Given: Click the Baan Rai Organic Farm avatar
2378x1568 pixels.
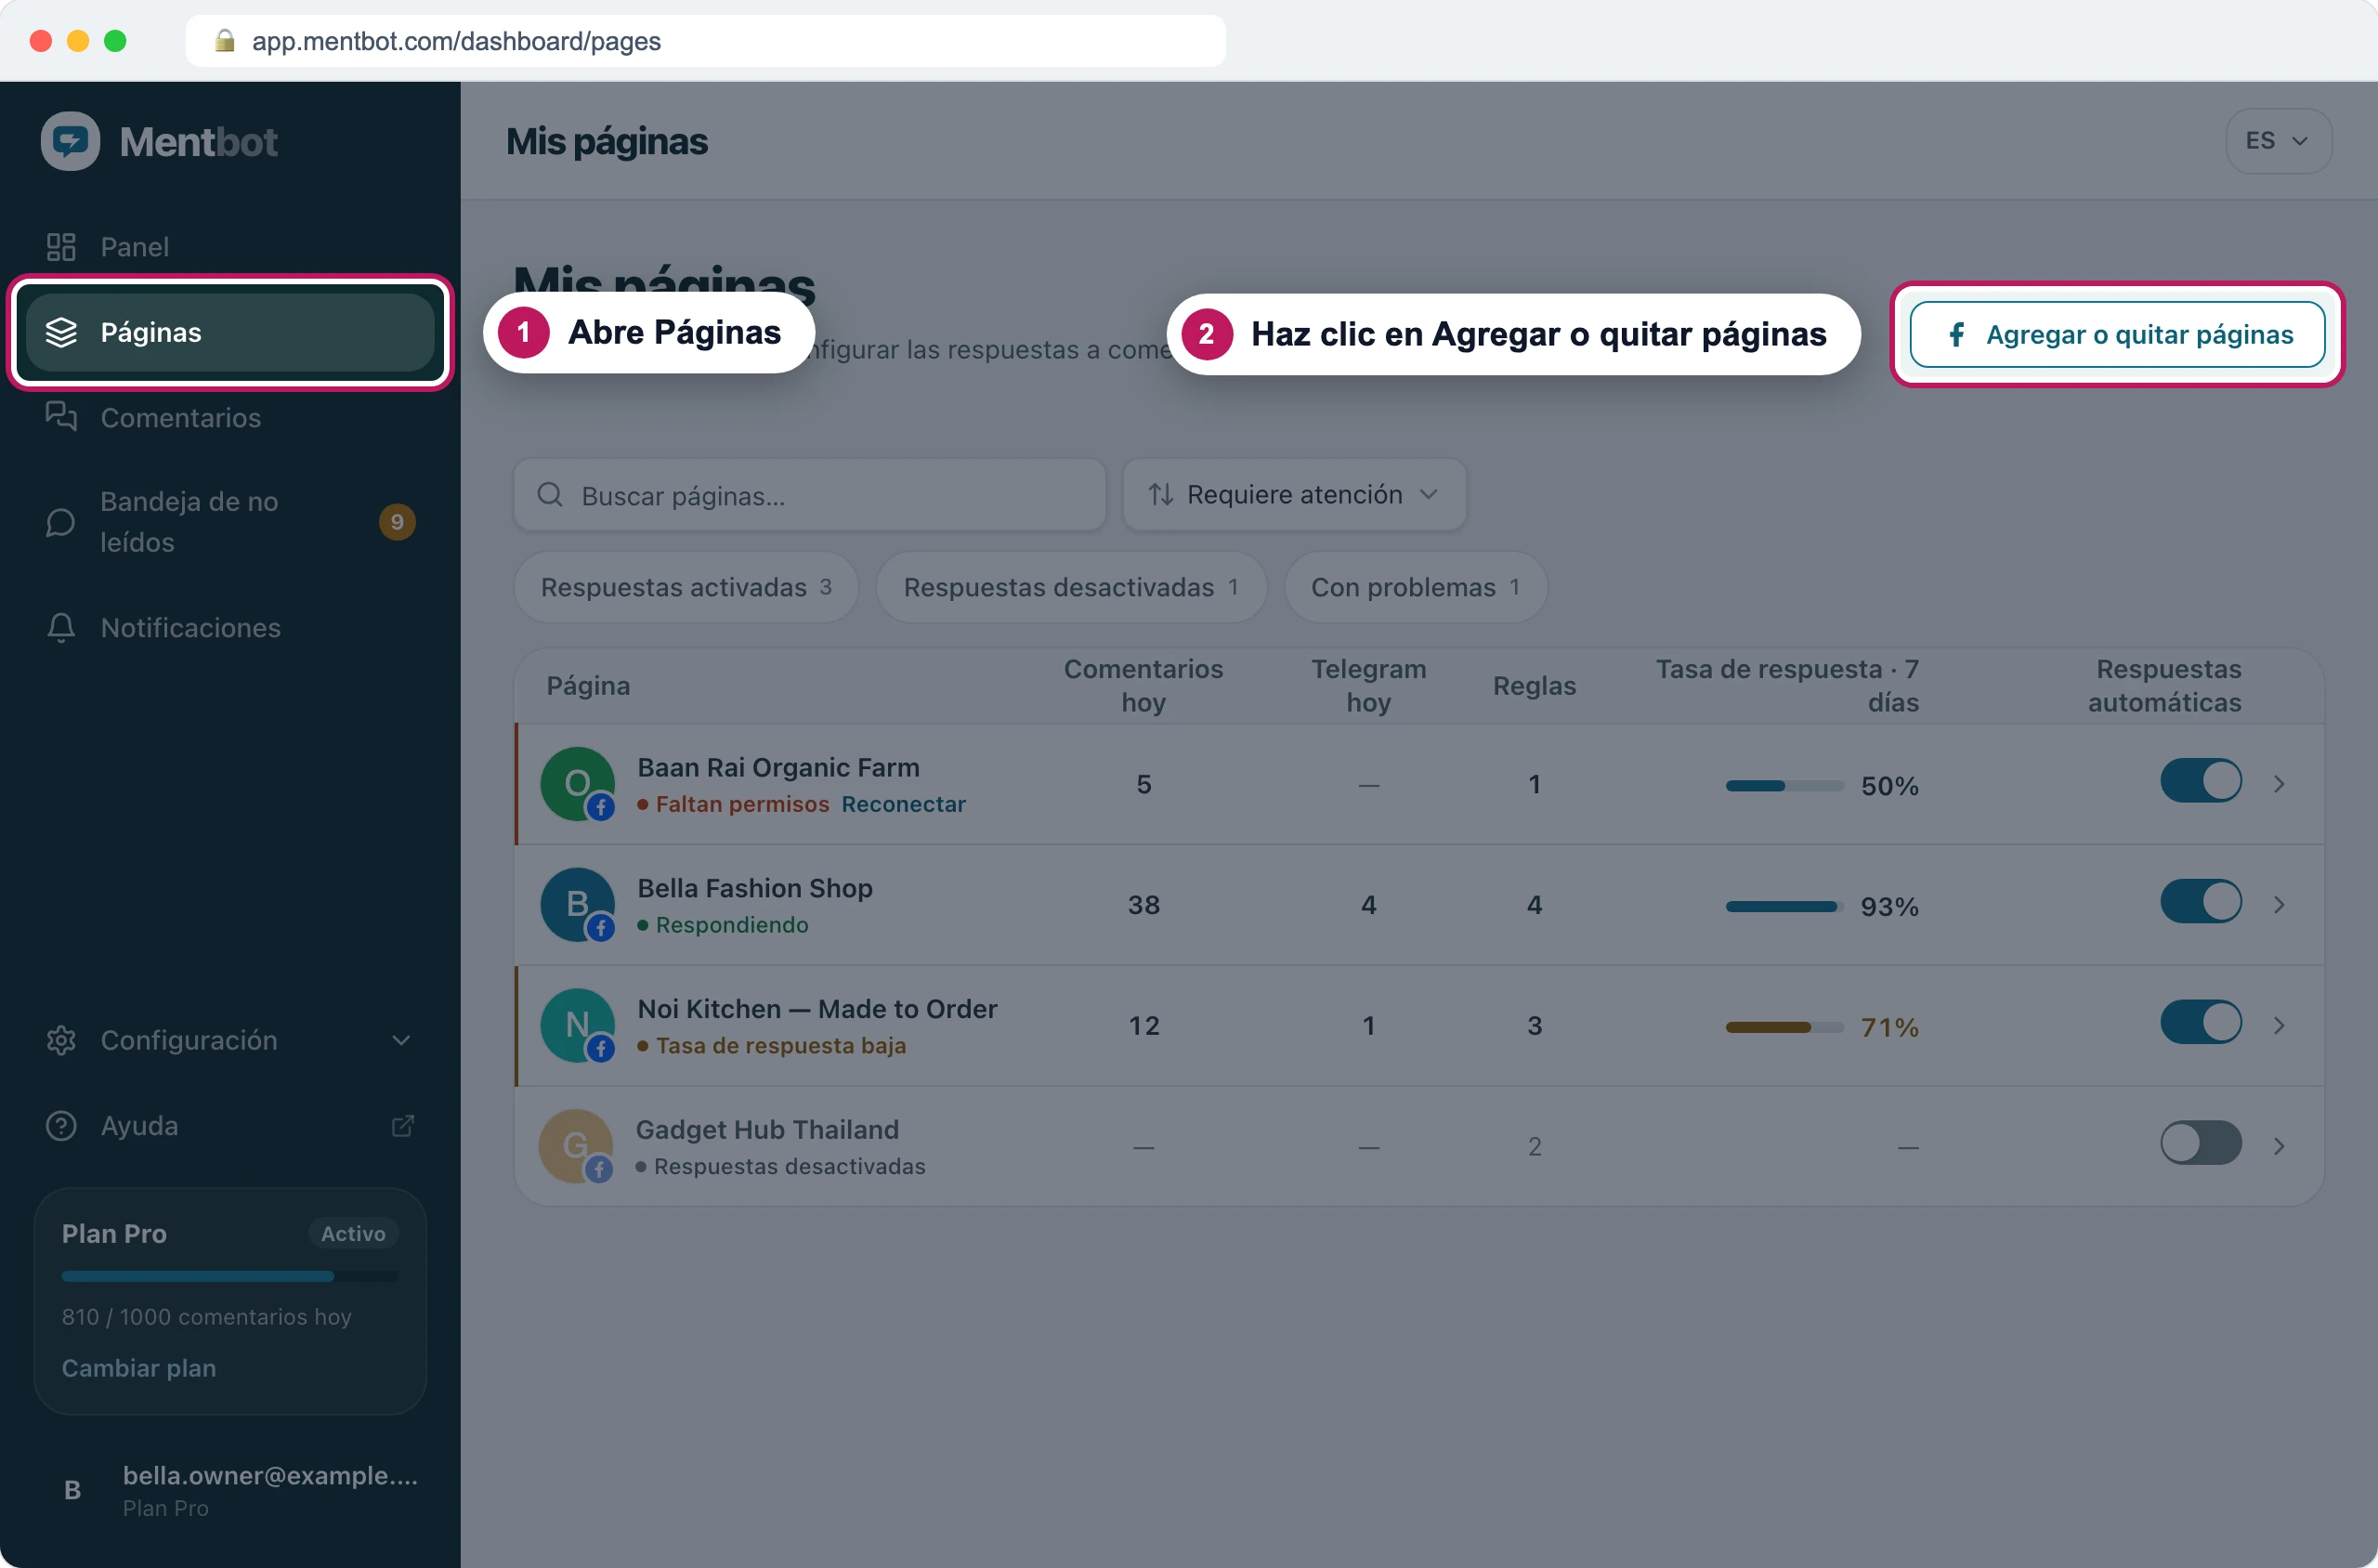Looking at the screenshot, I should [577, 784].
